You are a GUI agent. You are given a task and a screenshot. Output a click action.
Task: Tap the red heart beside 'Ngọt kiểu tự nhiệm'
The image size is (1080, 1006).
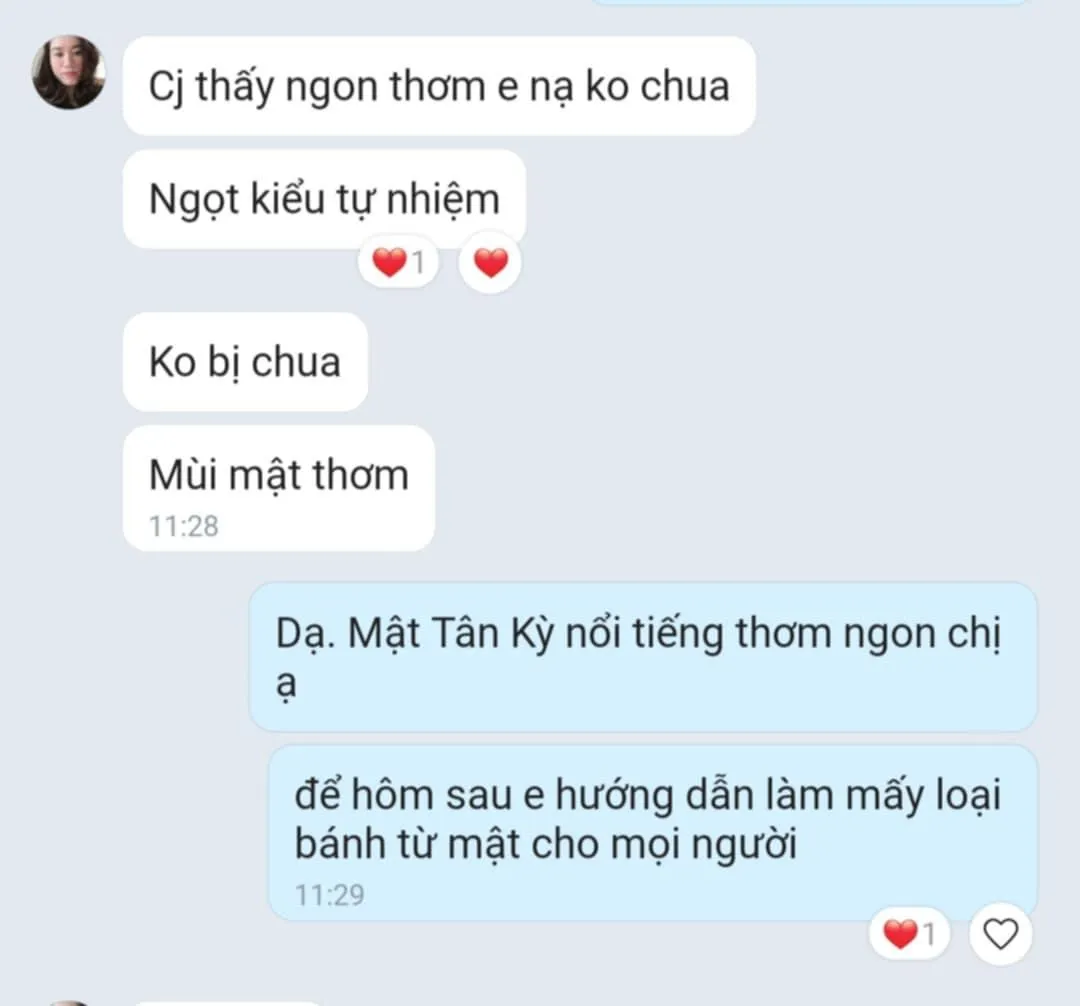[490, 263]
